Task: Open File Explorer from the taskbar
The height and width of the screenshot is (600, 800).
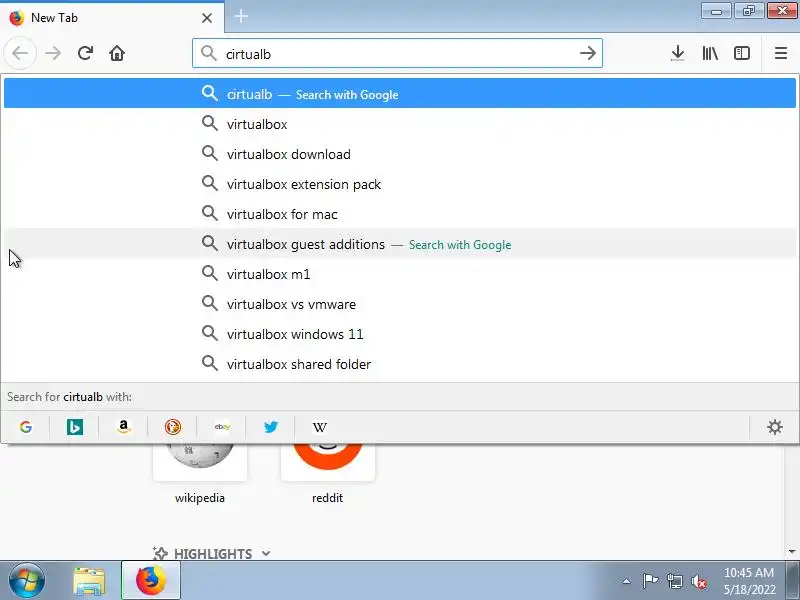Action: tap(89, 581)
